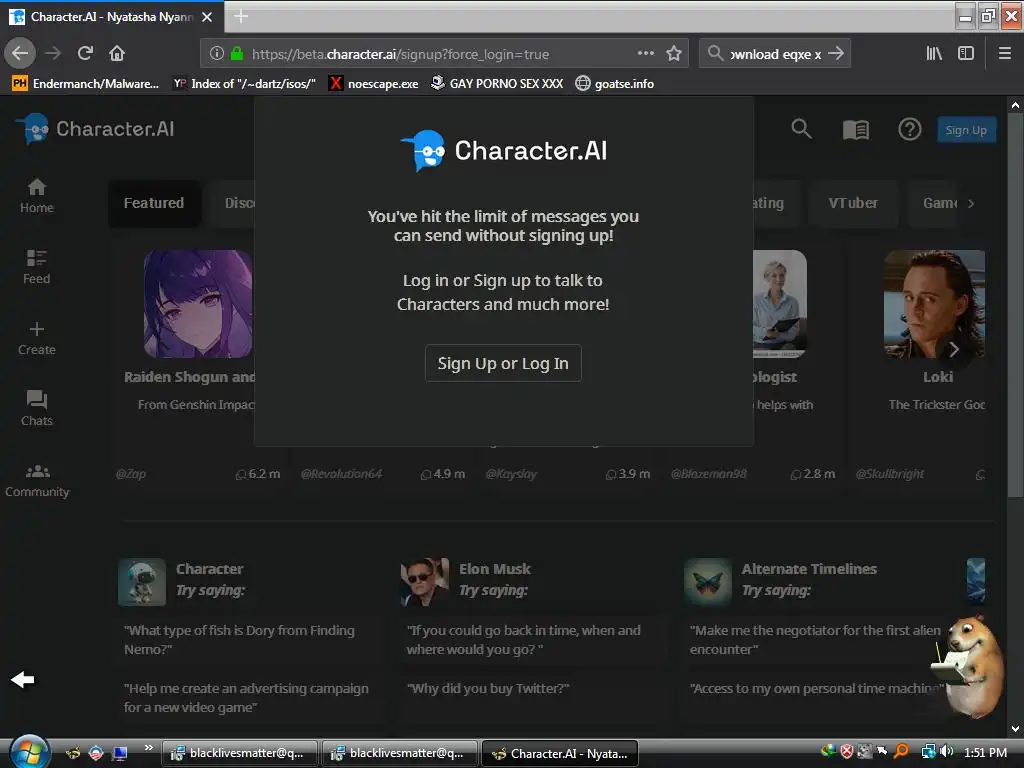Click the white back arrow at bottom left
Screen dimensions: 1024x768
click(22, 680)
